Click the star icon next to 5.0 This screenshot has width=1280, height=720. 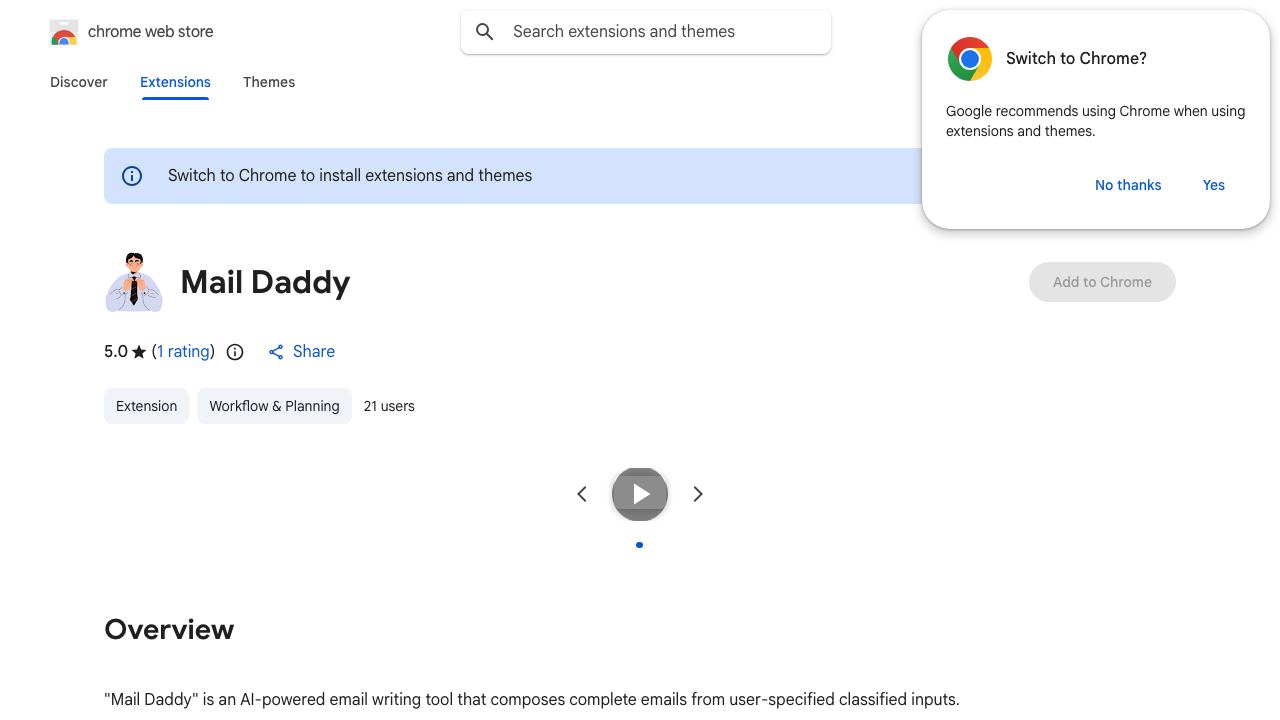point(139,352)
